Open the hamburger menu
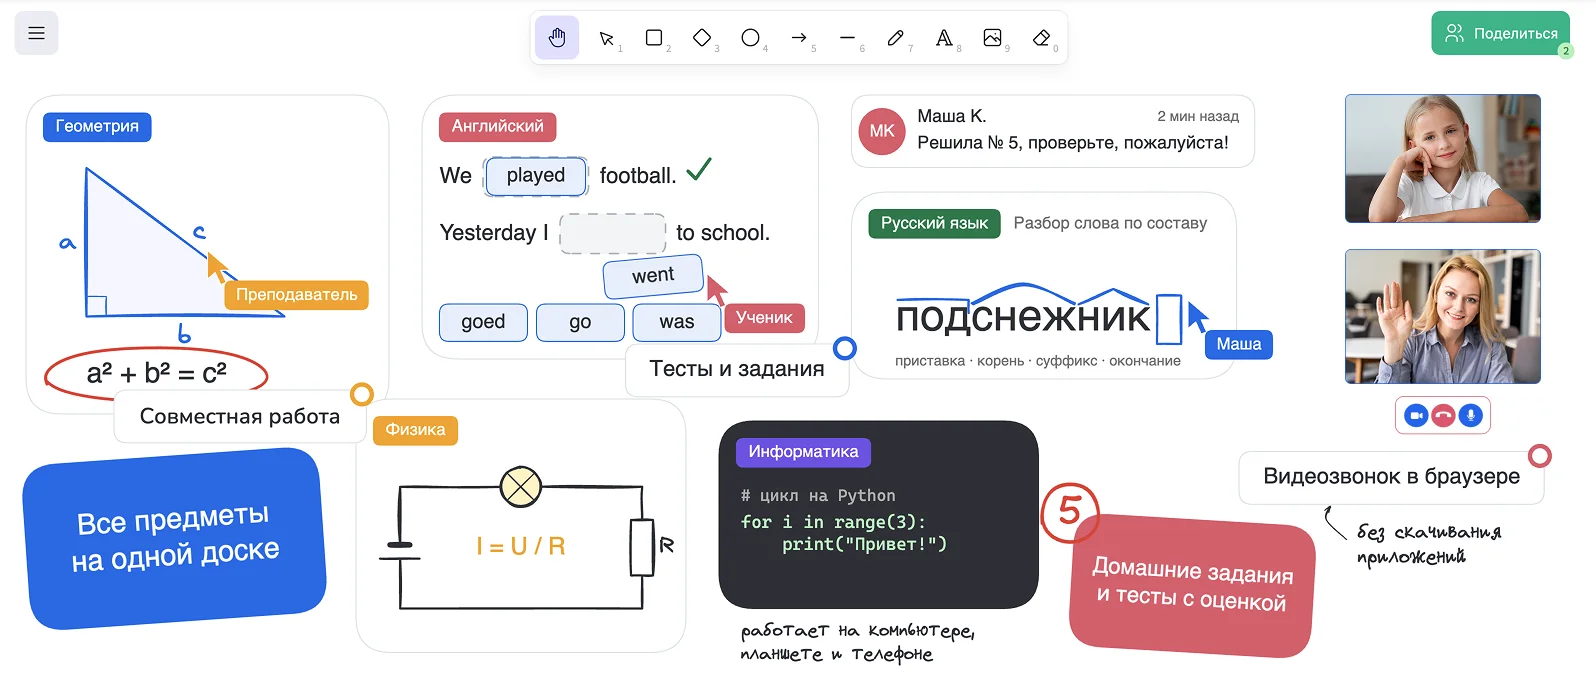Viewport: 1596px width, 687px height. coord(36,33)
